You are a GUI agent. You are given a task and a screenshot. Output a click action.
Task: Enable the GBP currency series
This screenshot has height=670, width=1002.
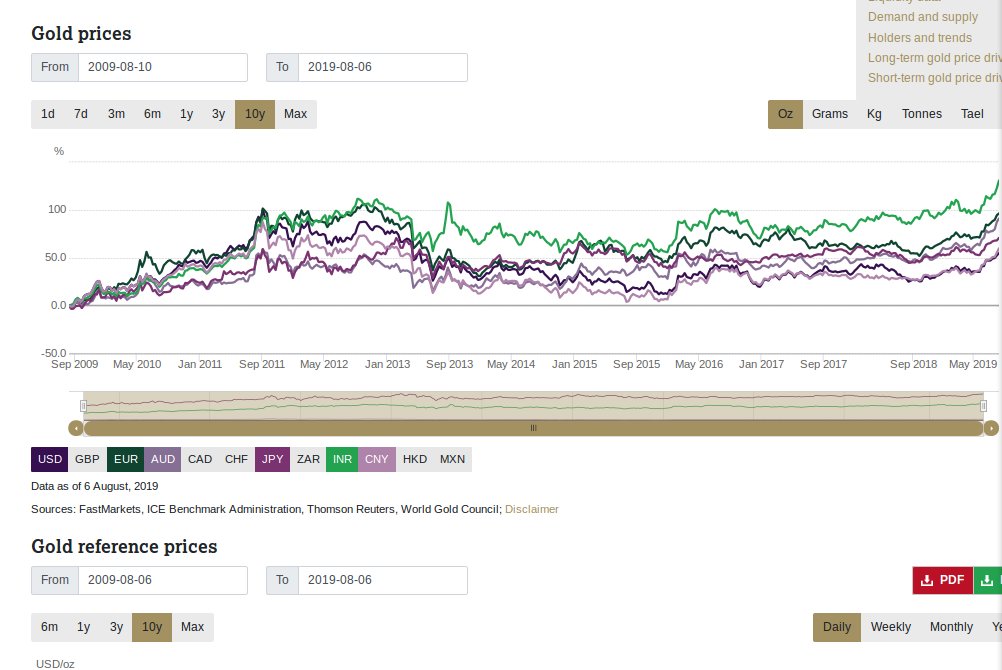click(x=87, y=460)
